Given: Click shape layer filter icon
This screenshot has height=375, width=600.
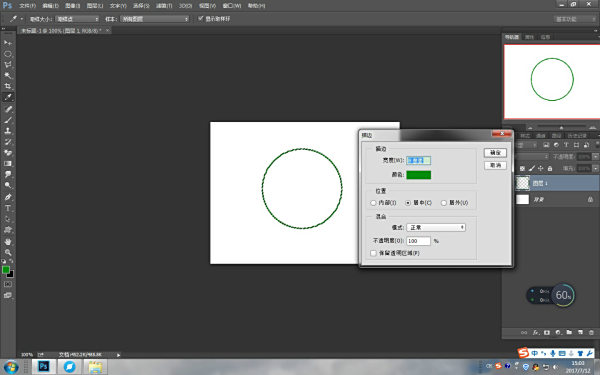Looking at the screenshot, I should click(x=576, y=145).
